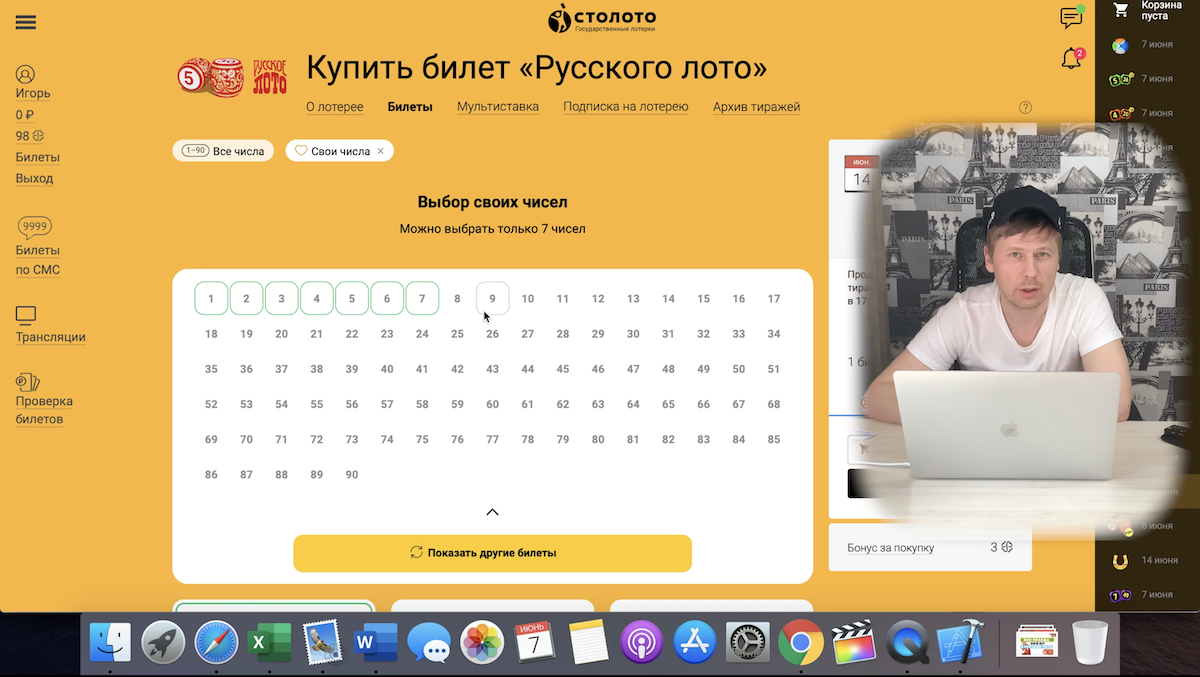
Task: Open System Preferences in the Dock
Action: click(x=747, y=641)
